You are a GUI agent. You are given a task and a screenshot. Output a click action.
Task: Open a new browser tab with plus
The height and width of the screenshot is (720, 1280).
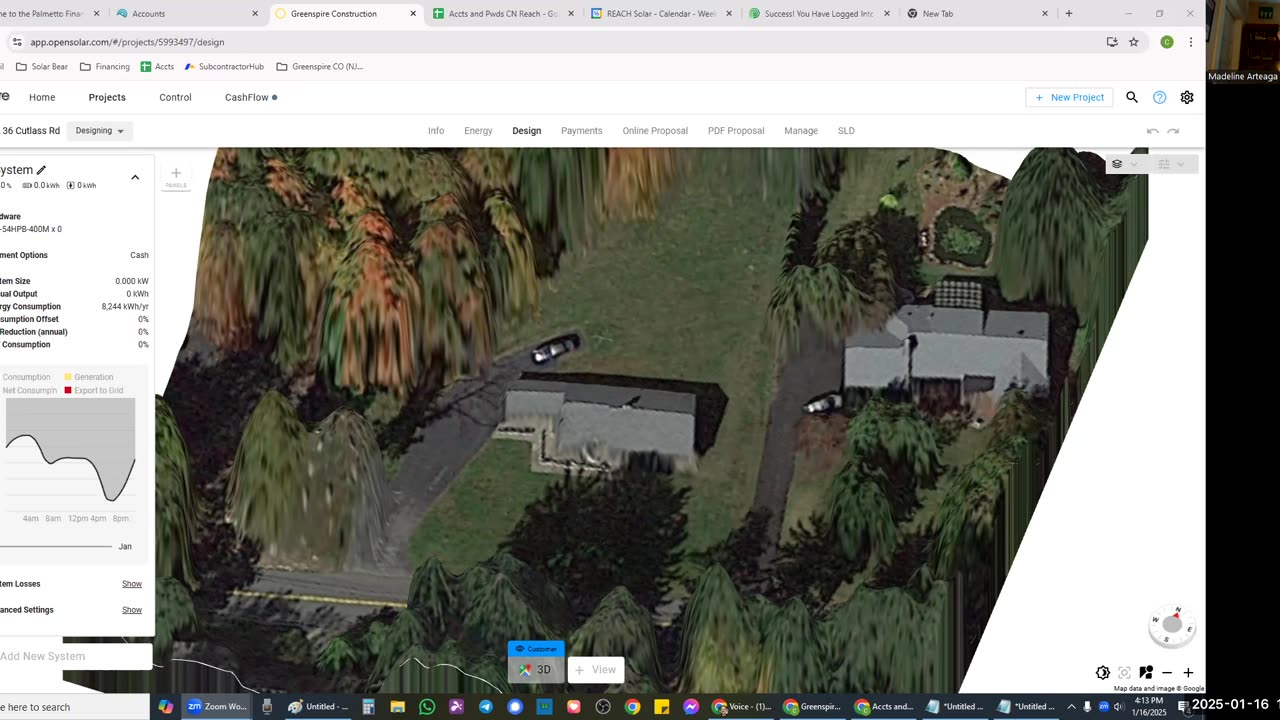[1069, 14]
